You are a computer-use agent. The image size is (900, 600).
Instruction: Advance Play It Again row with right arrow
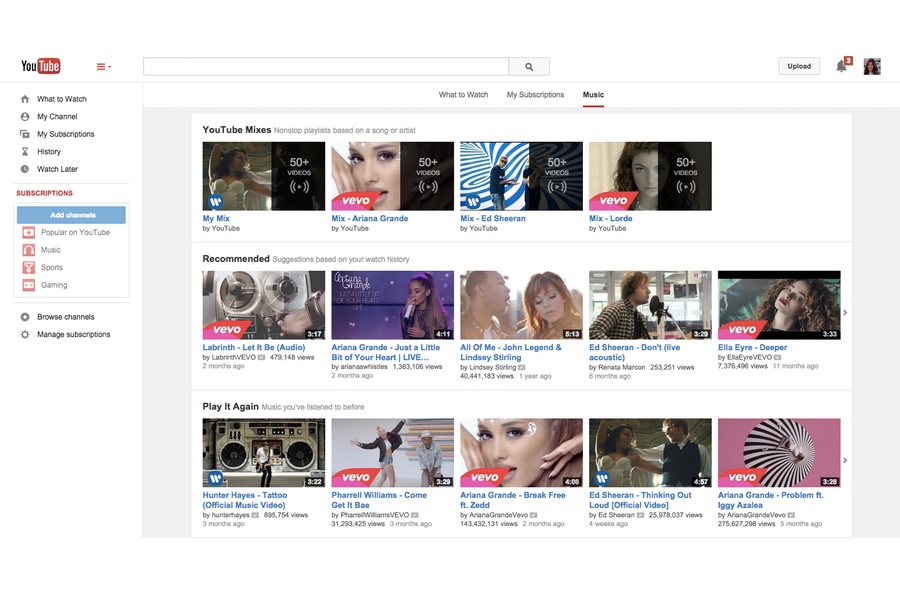[845, 460]
